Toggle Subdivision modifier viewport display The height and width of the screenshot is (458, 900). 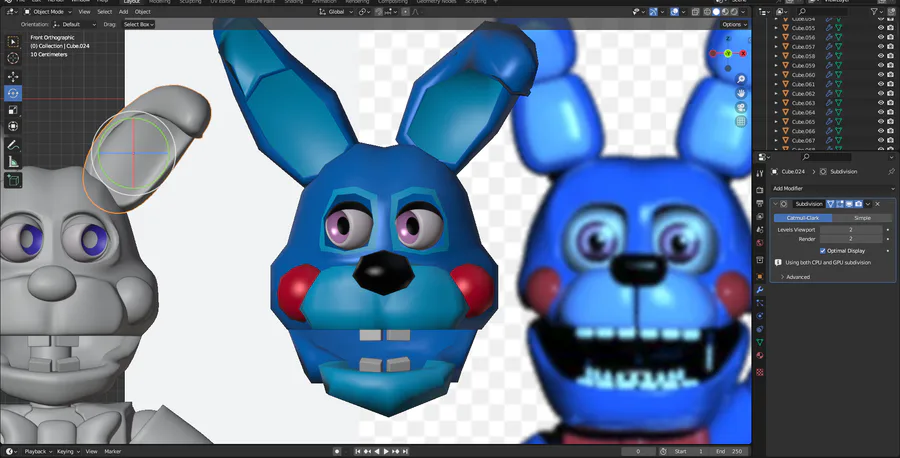pyautogui.click(x=849, y=204)
